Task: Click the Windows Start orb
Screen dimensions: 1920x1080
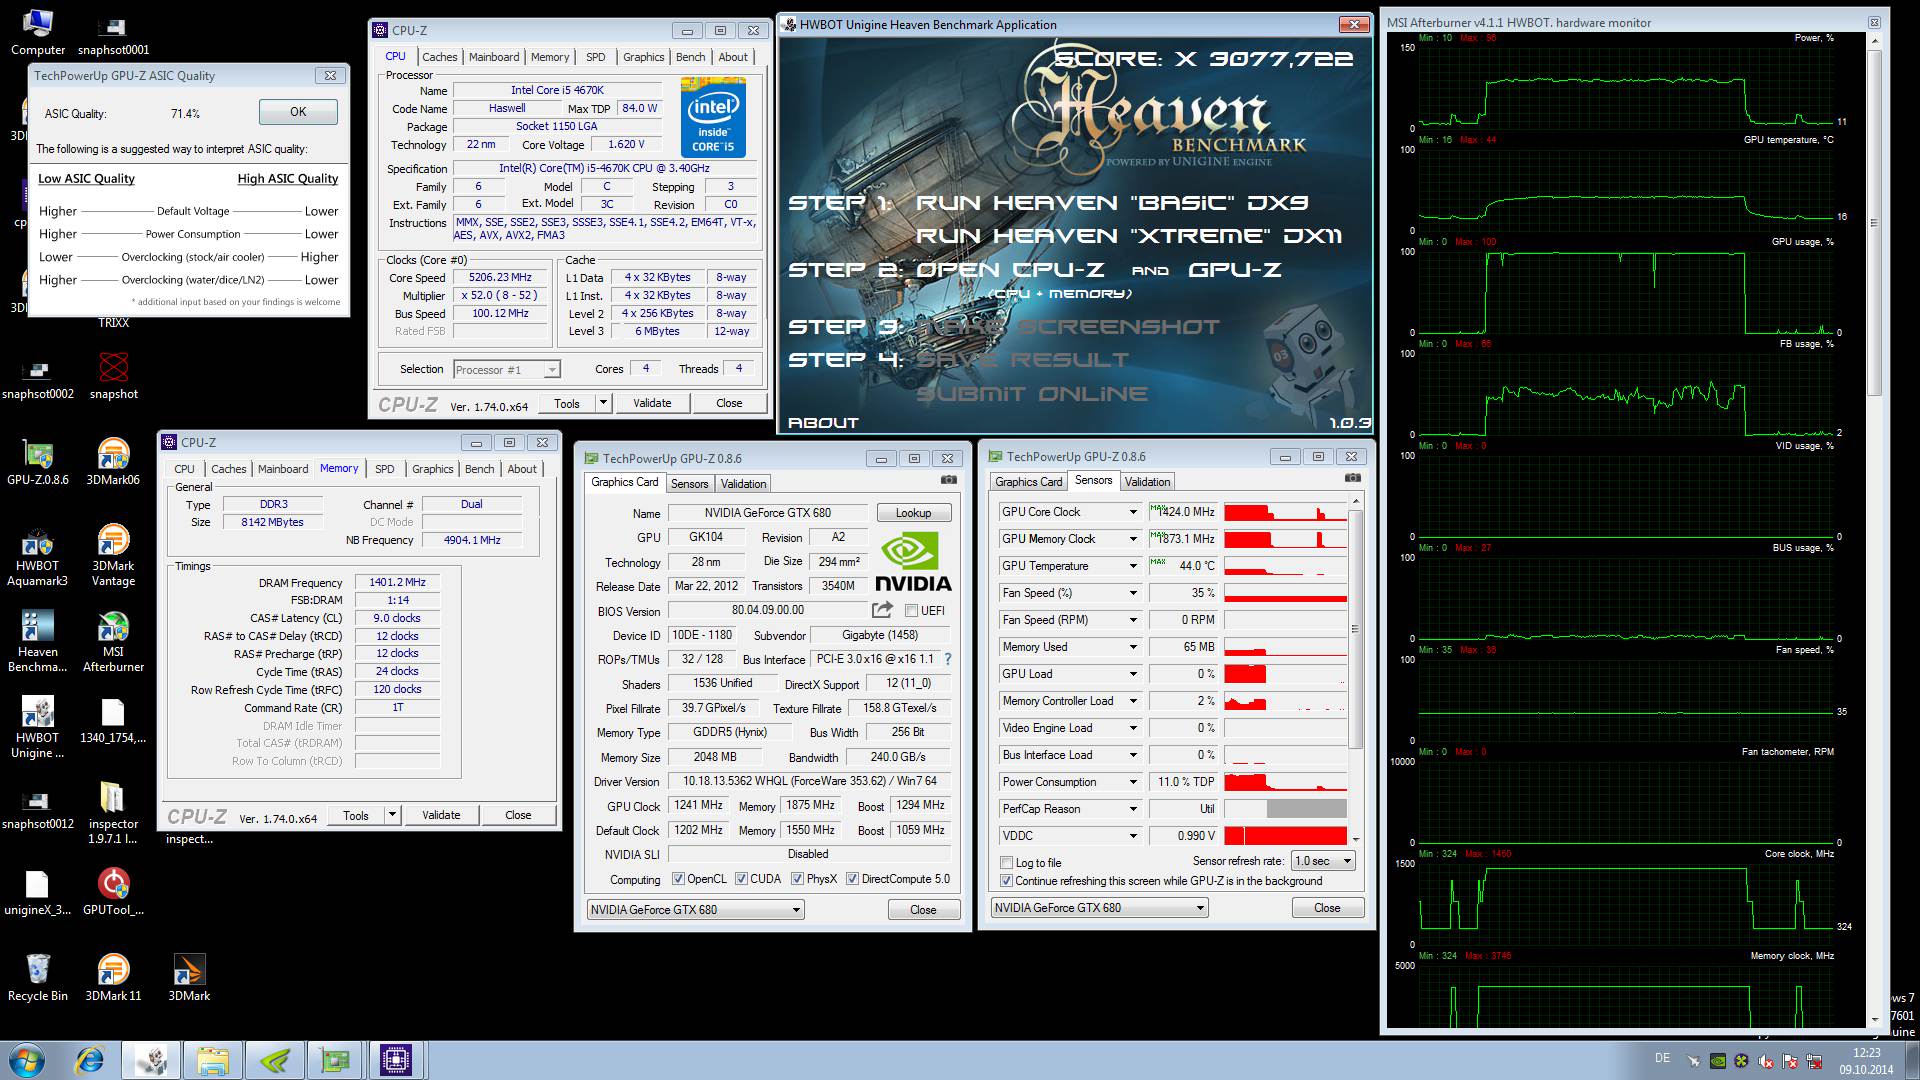Action: pos(27,1060)
